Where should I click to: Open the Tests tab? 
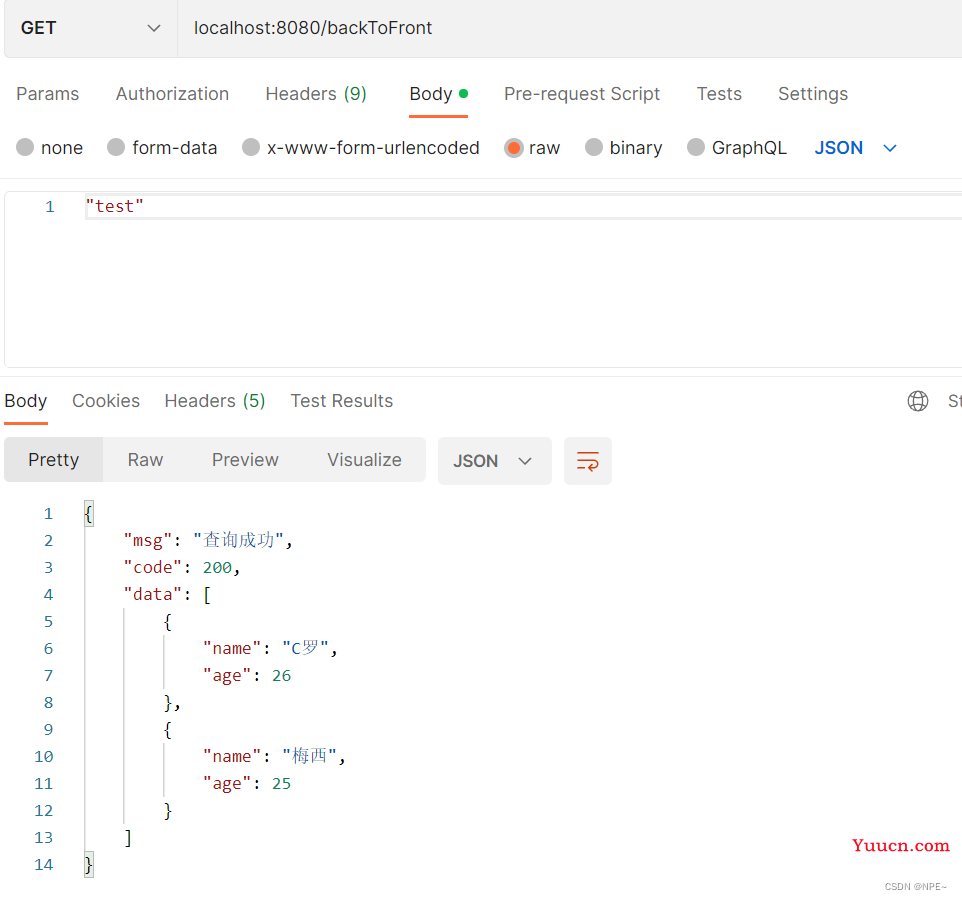(x=719, y=94)
